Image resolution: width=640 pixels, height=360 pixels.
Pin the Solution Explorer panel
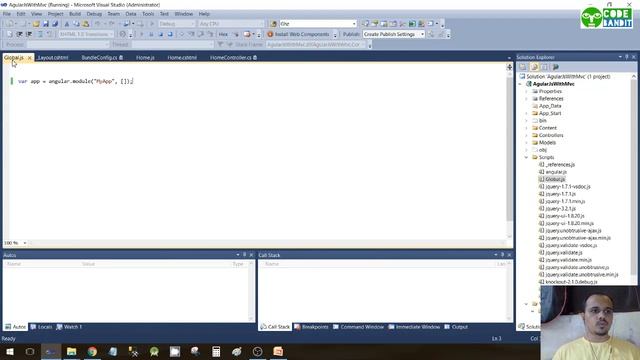coord(627,57)
